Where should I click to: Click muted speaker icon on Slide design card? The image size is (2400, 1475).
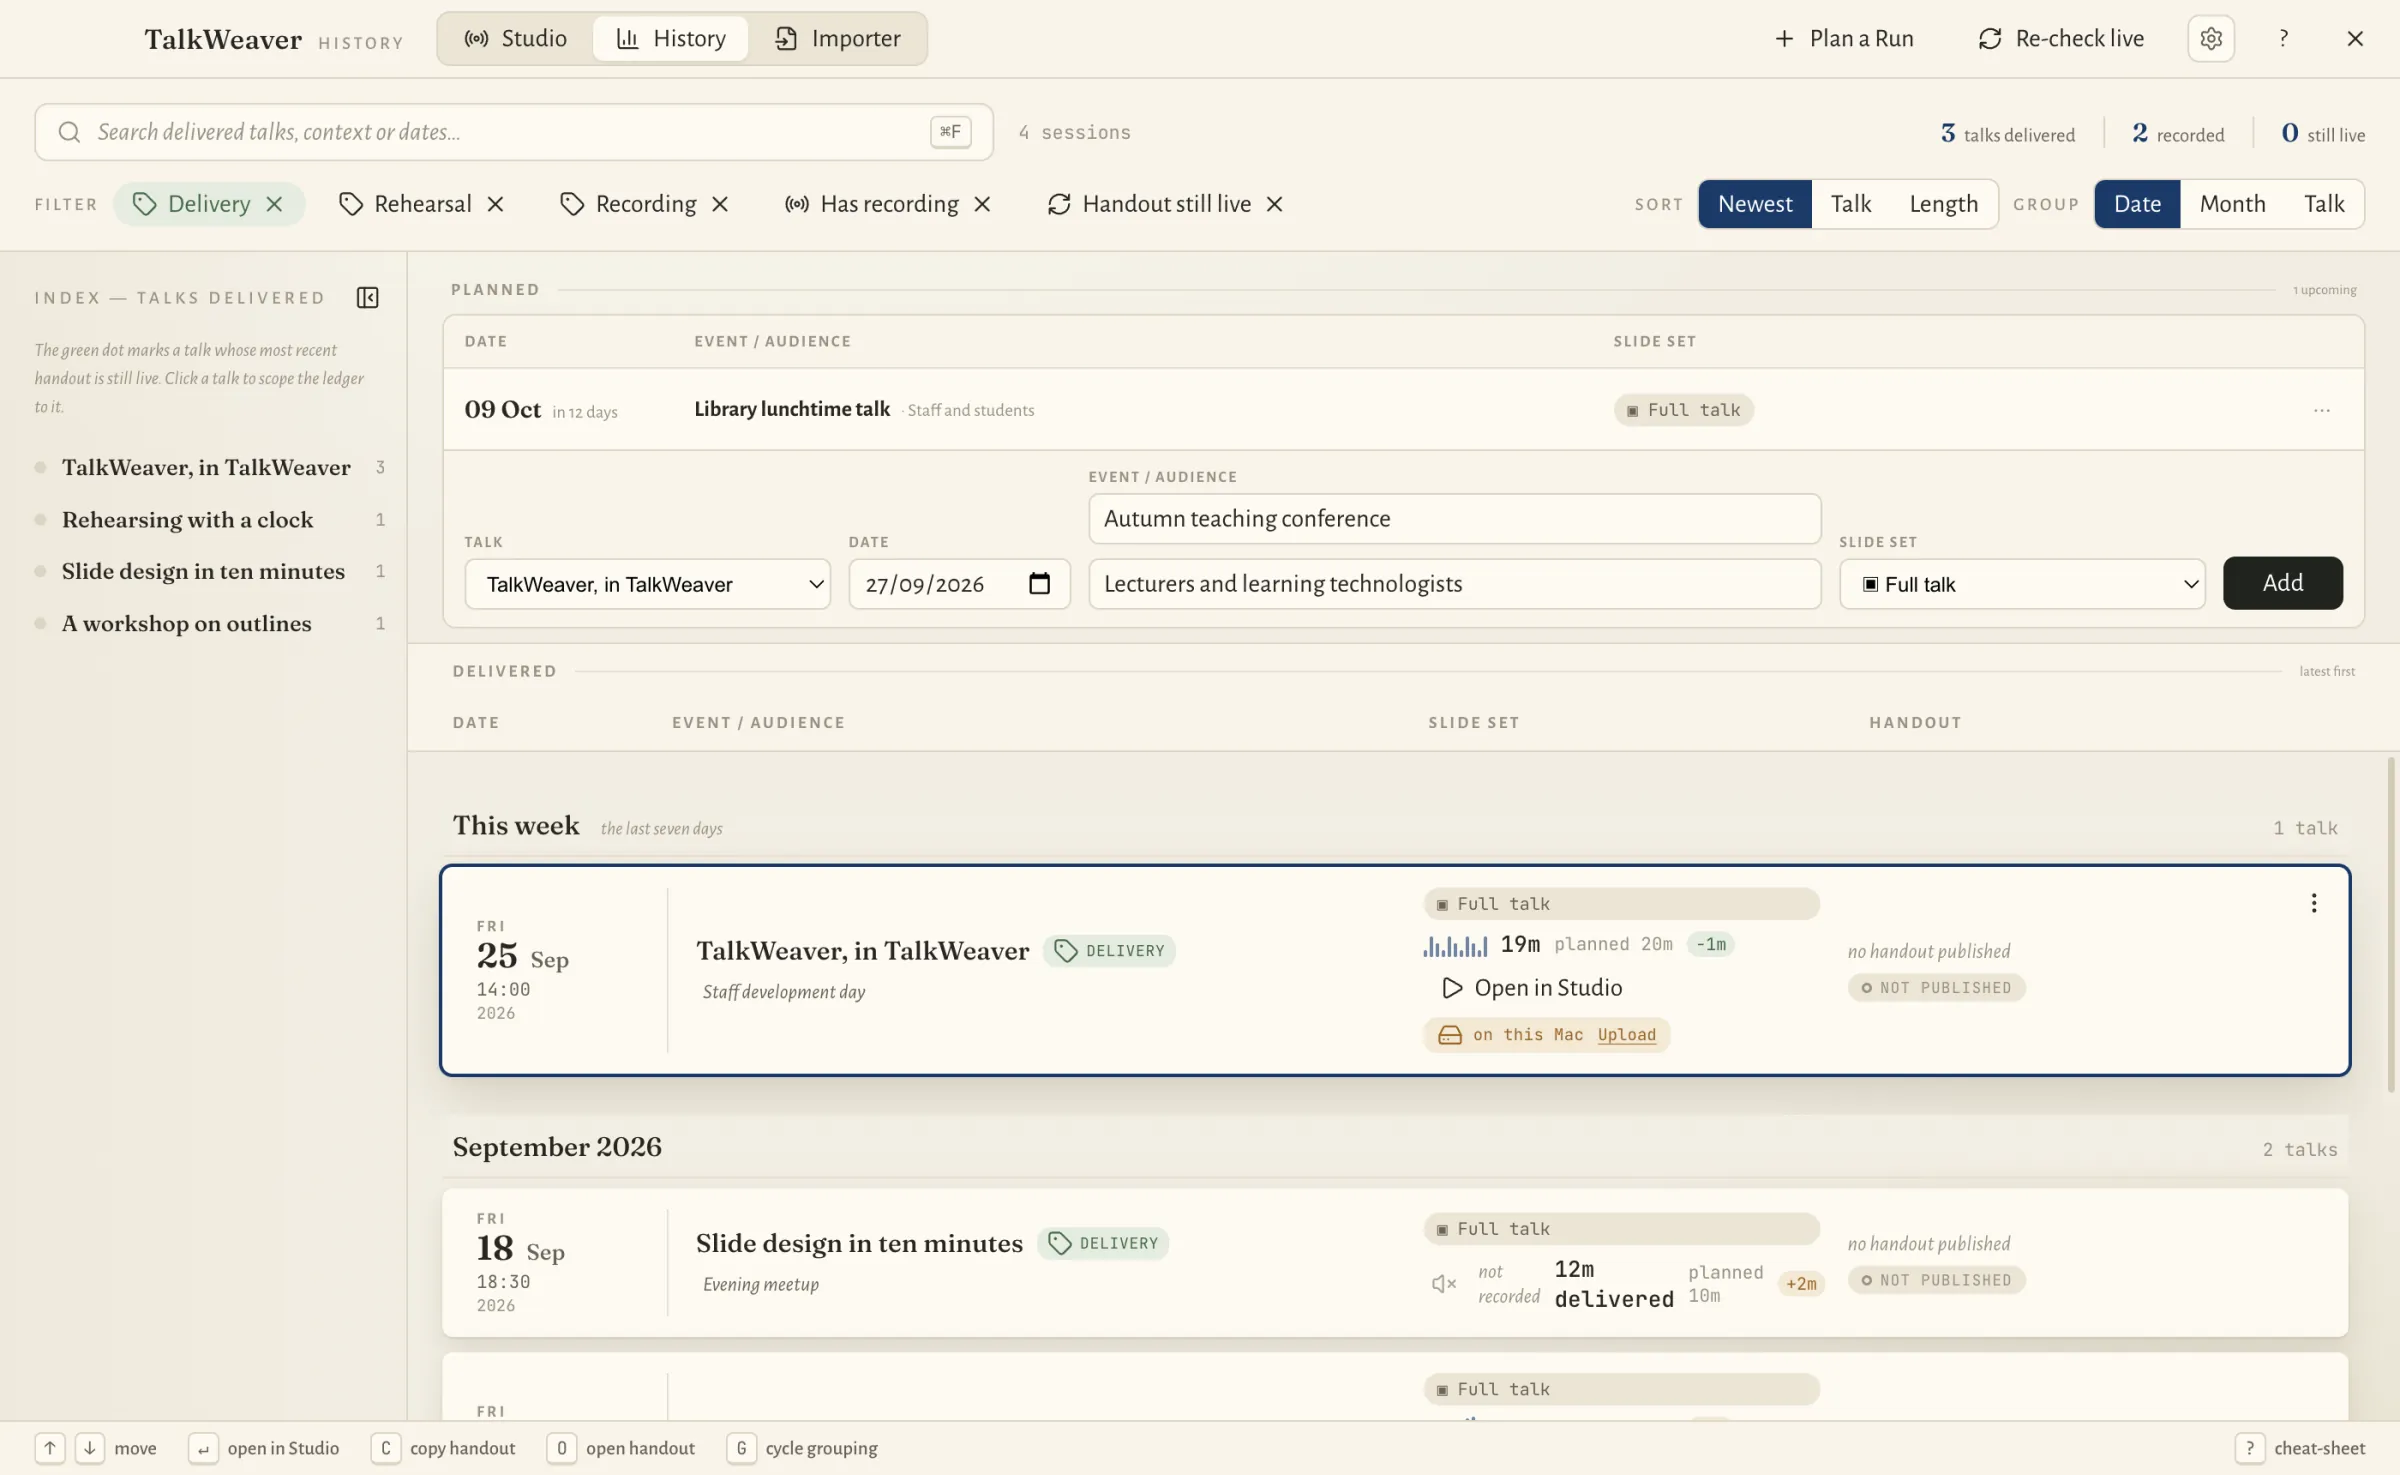coord(1443,1283)
